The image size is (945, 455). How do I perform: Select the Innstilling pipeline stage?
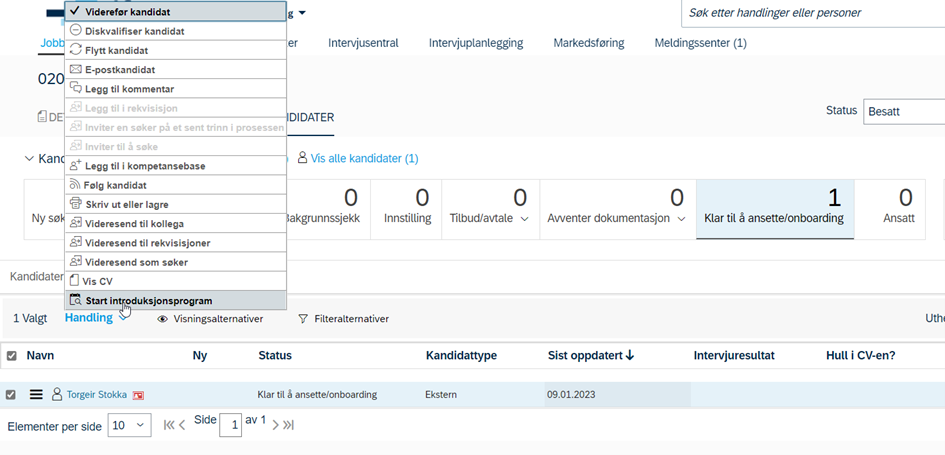point(407,209)
